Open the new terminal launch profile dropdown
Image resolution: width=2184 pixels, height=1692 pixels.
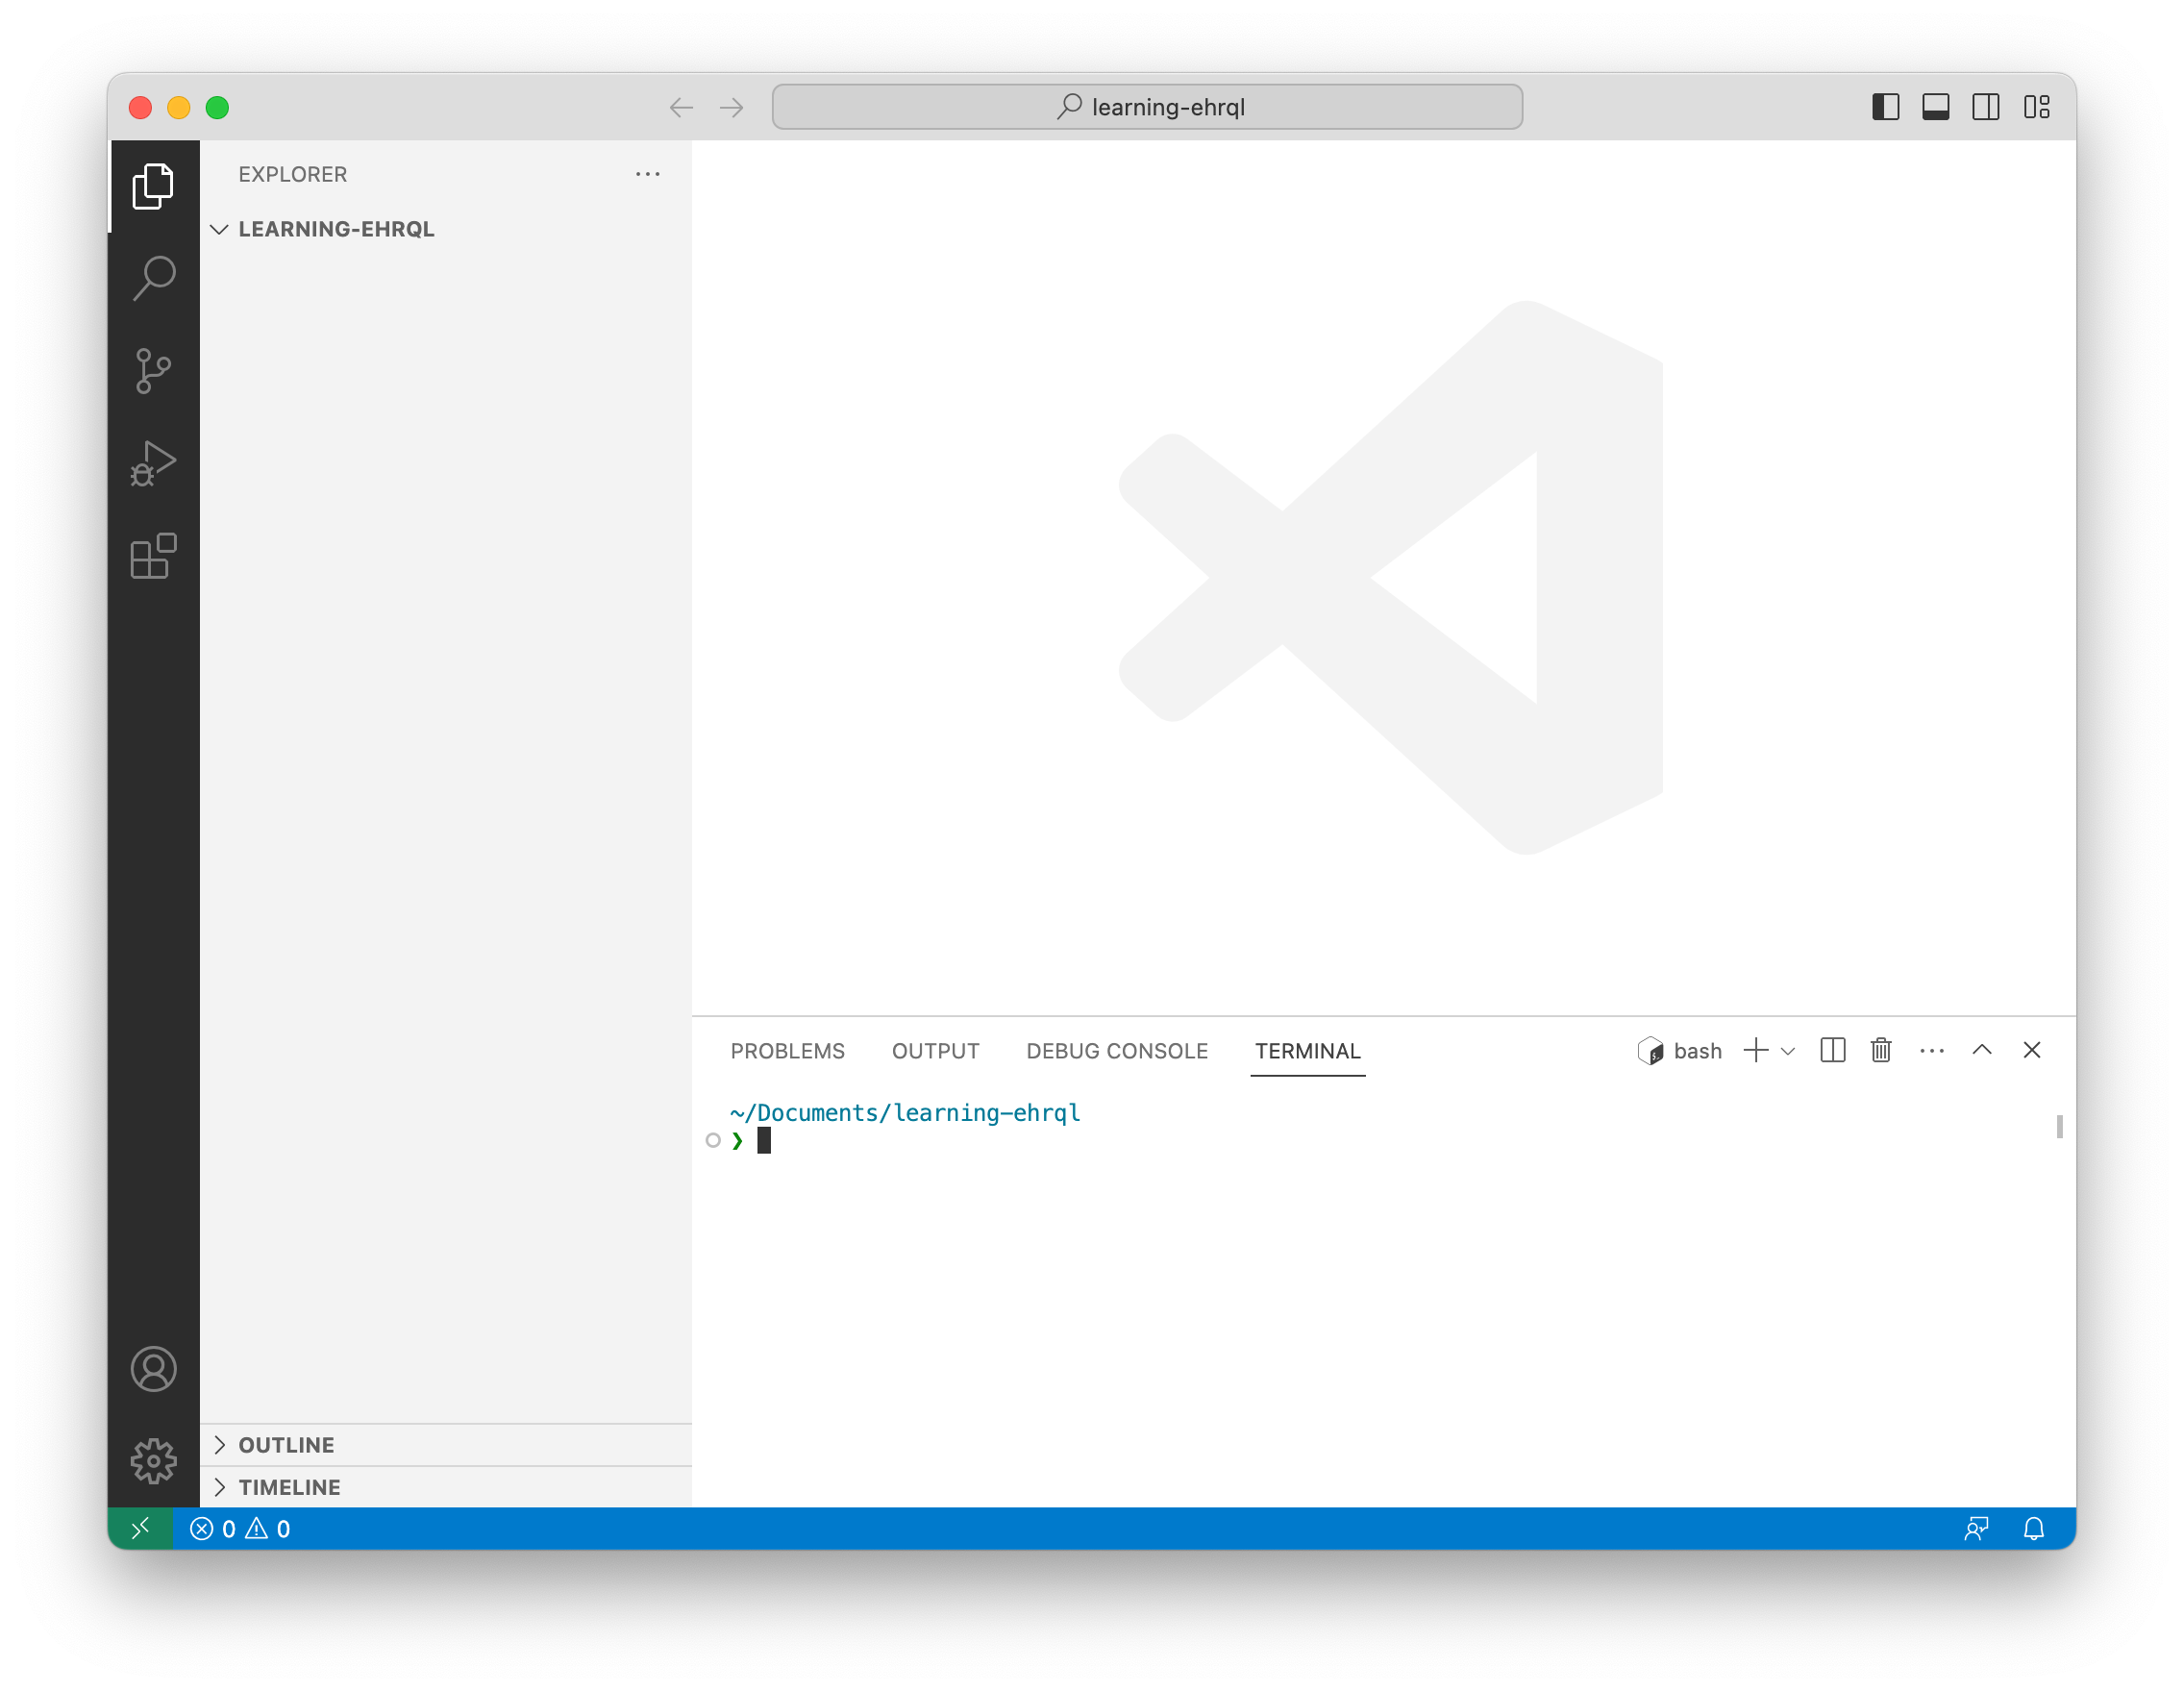[1788, 1051]
